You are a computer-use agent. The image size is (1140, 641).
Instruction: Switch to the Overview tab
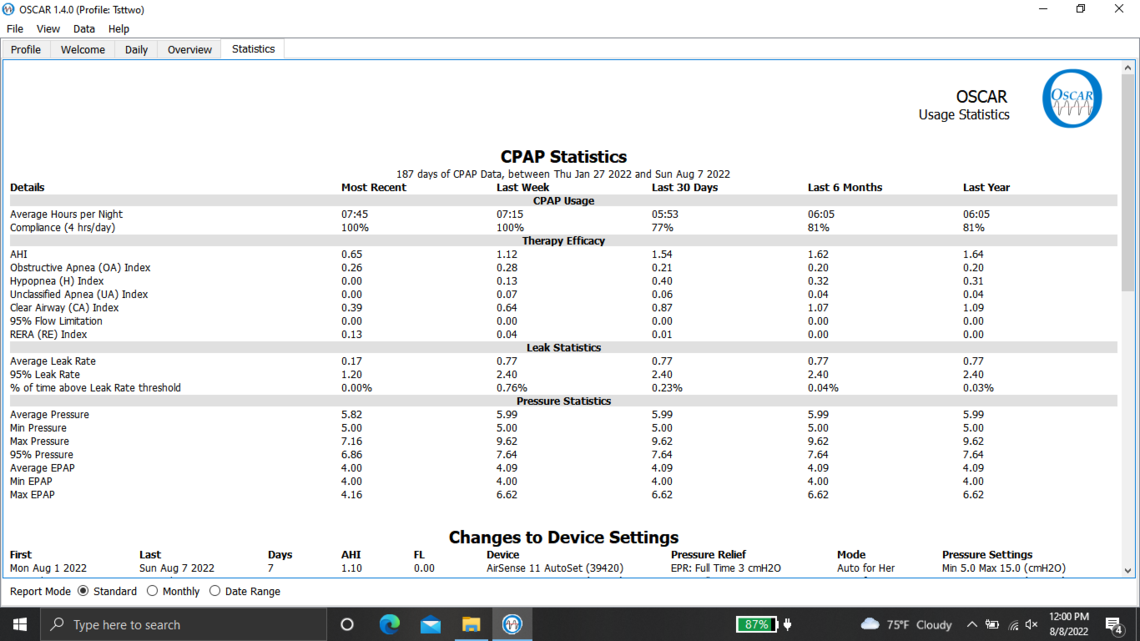tap(189, 49)
